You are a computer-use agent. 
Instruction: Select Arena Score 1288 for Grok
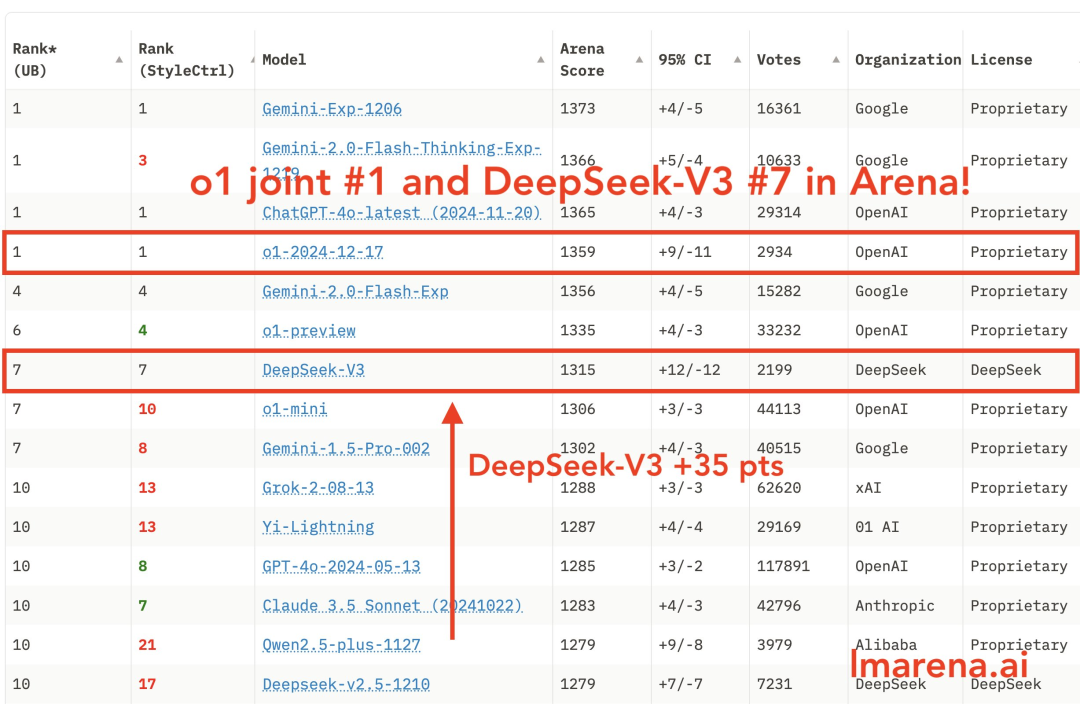[577, 488]
